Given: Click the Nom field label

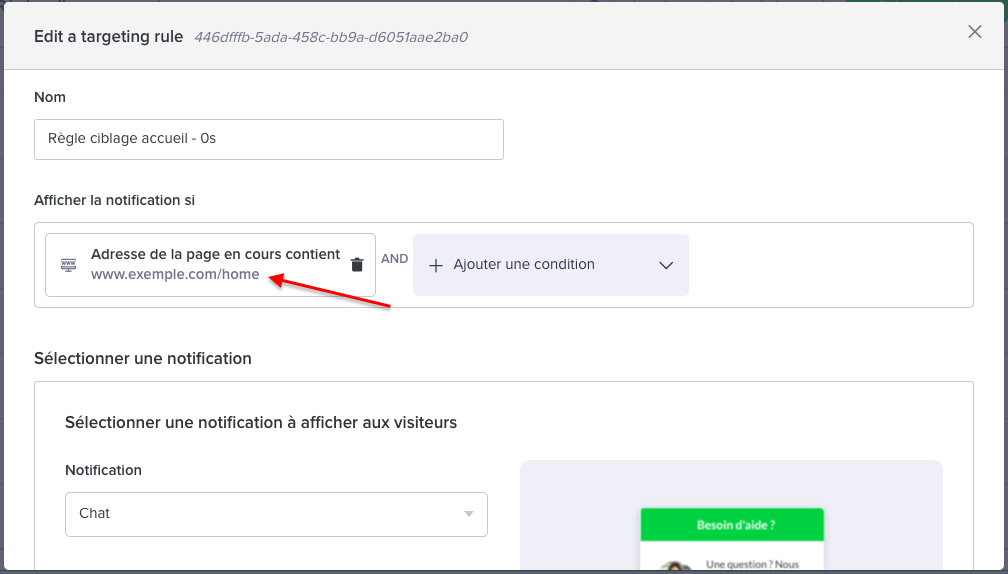Looking at the screenshot, I should [50, 97].
